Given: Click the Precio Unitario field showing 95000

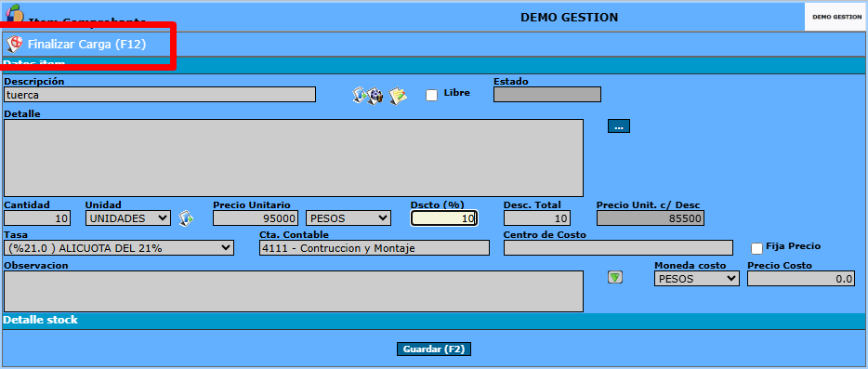Looking at the screenshot, I should coord(256,218).
